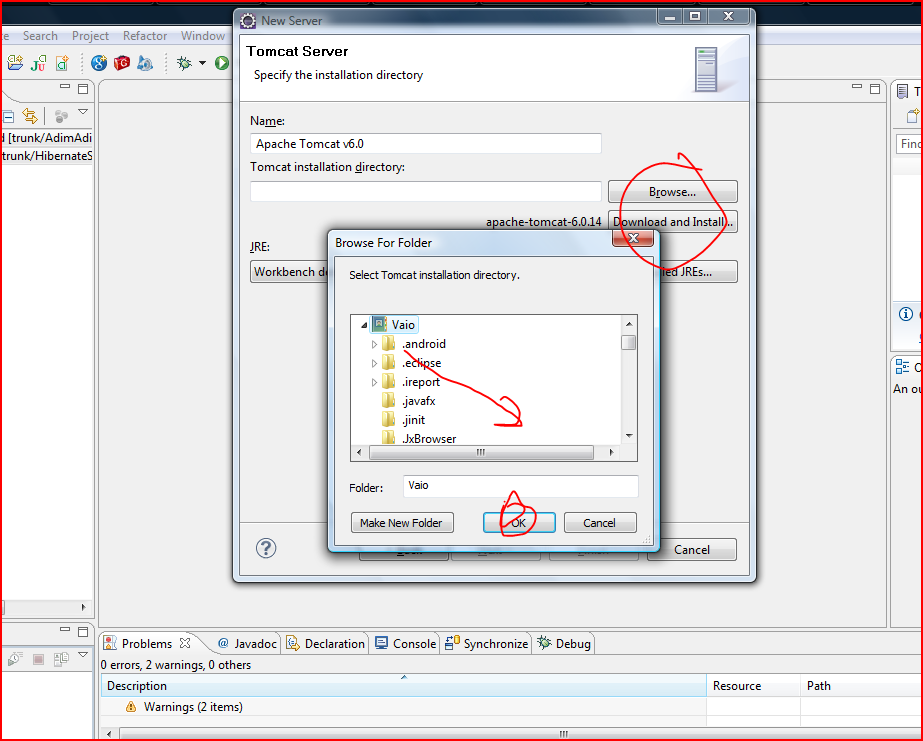Minimize the Package Explorer panel
The height and width of the screenshot is (741, 923).
pos(65,87)
